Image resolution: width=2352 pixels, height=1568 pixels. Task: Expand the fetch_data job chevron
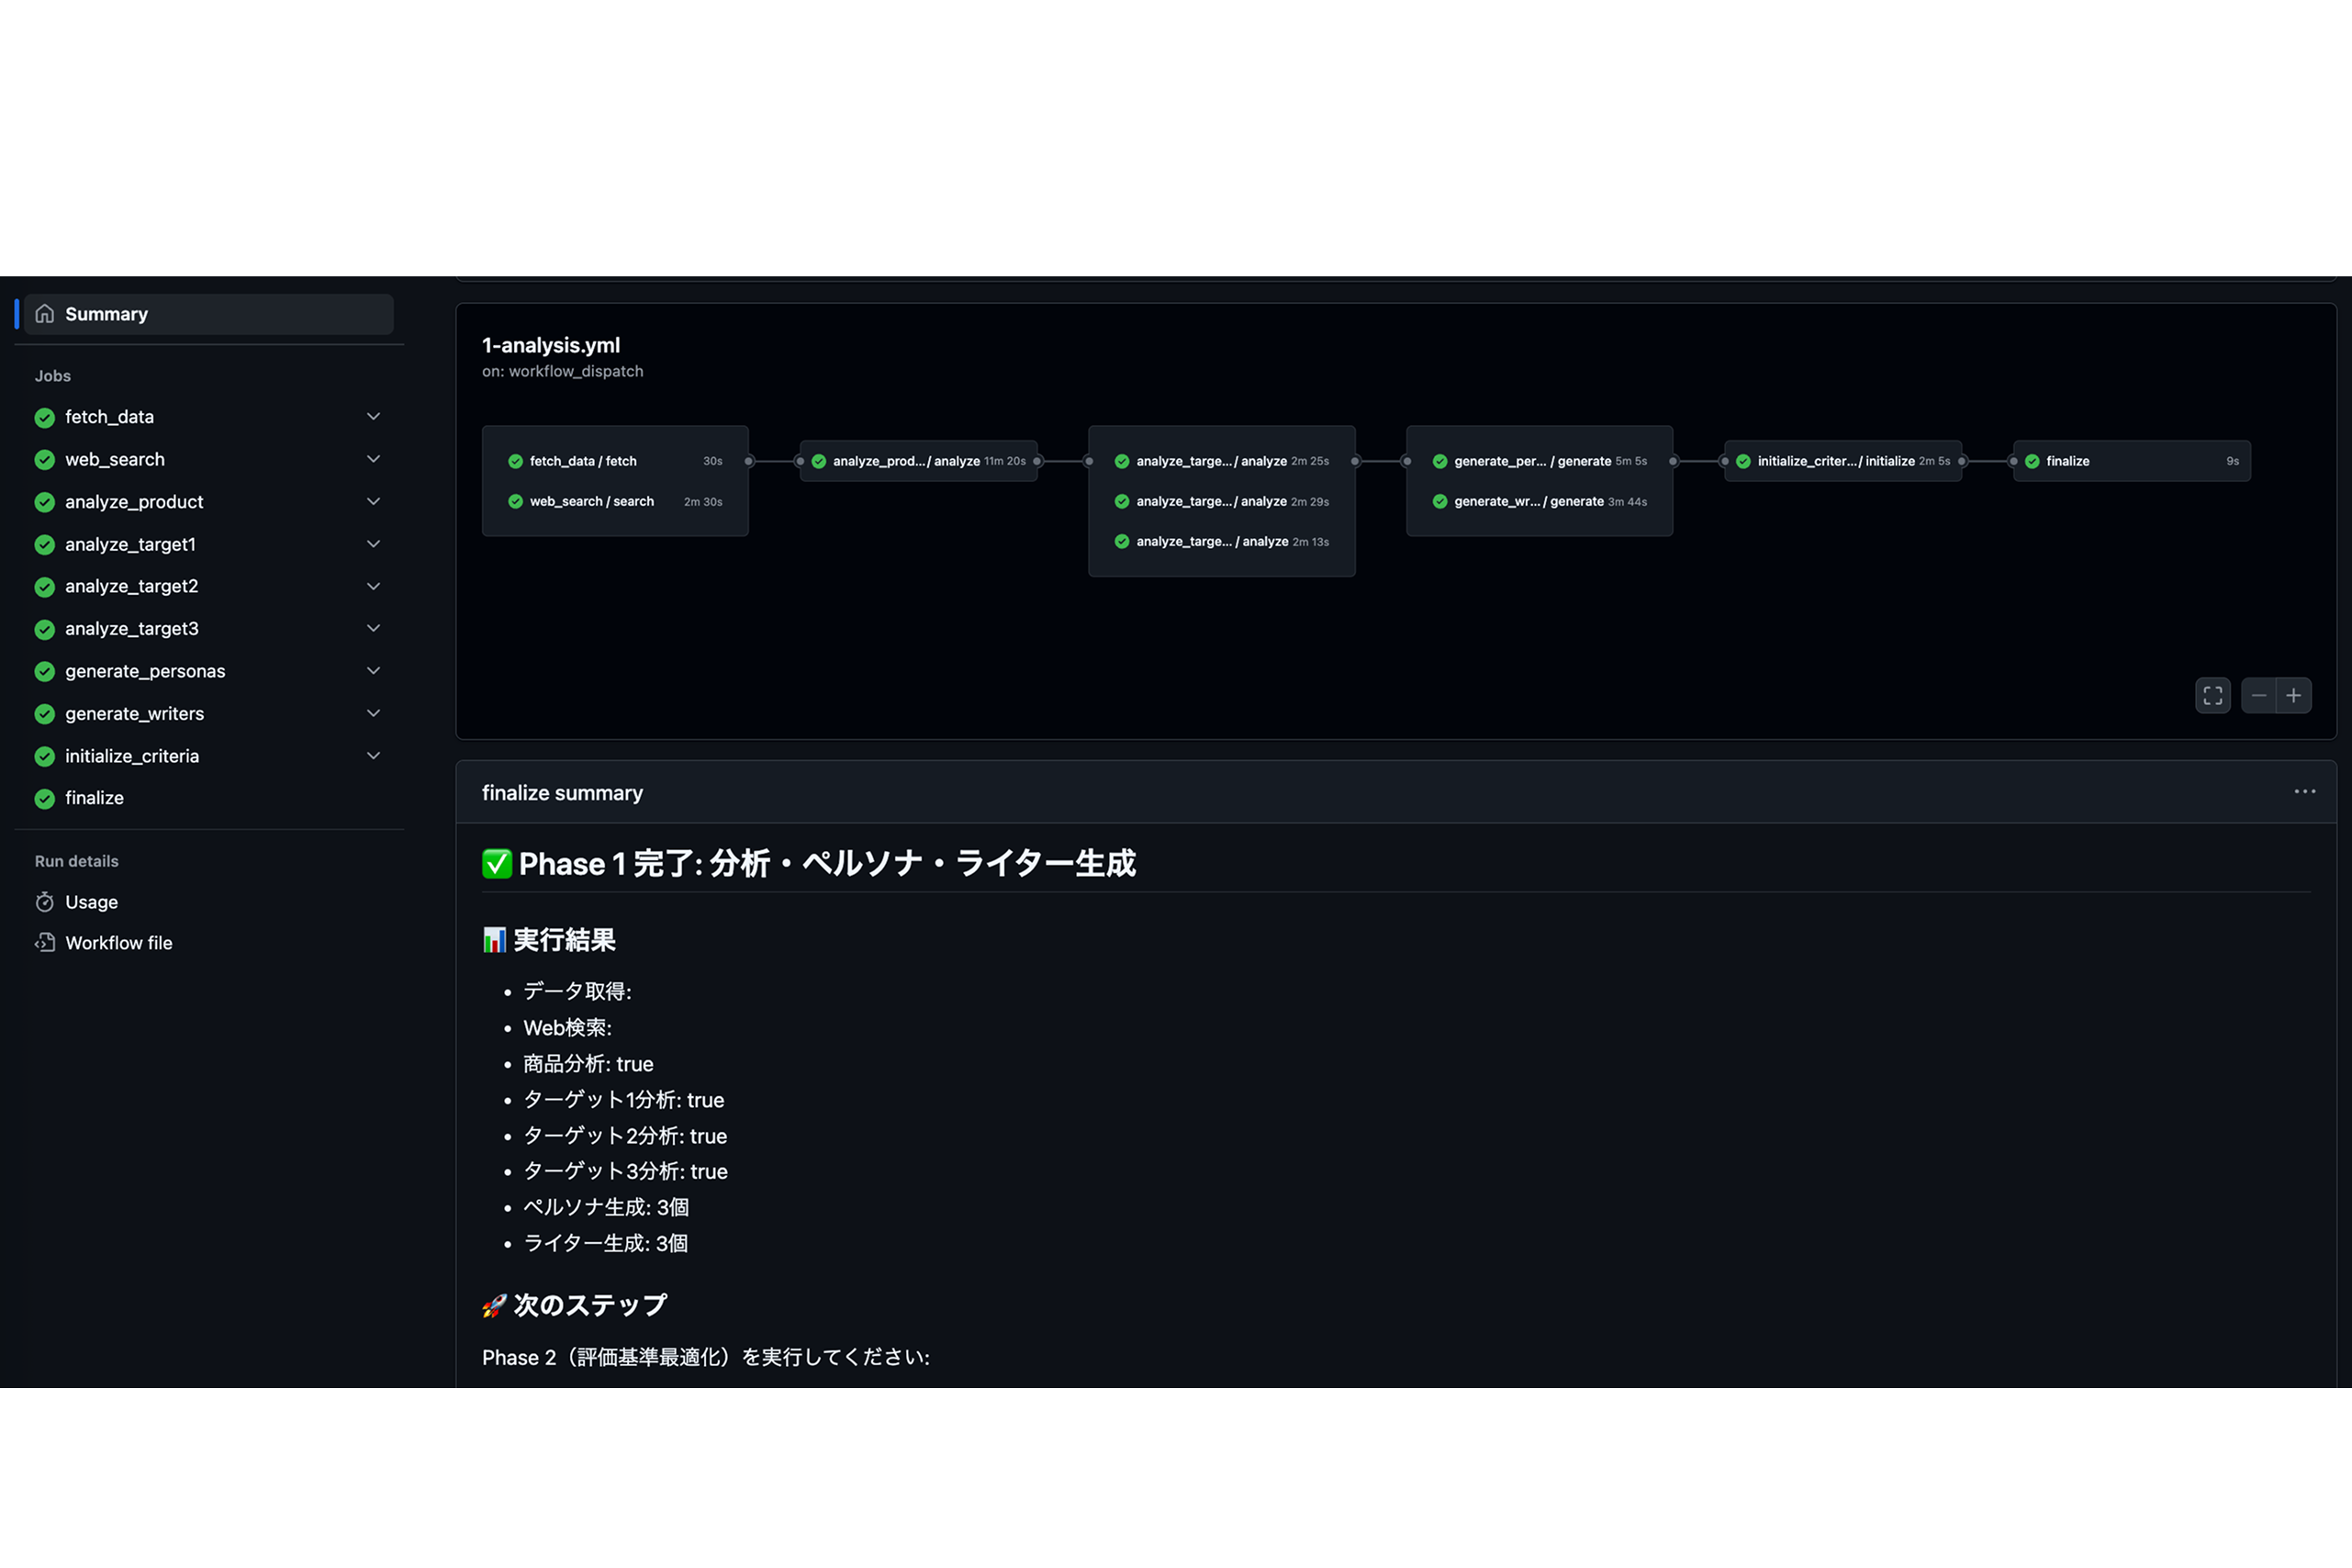(373, 416)
